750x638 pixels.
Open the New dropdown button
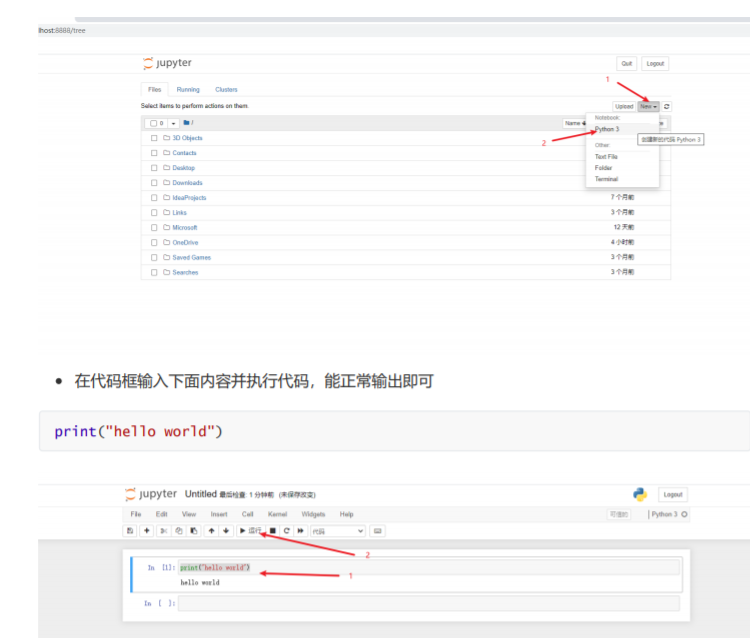pos(648,106)
